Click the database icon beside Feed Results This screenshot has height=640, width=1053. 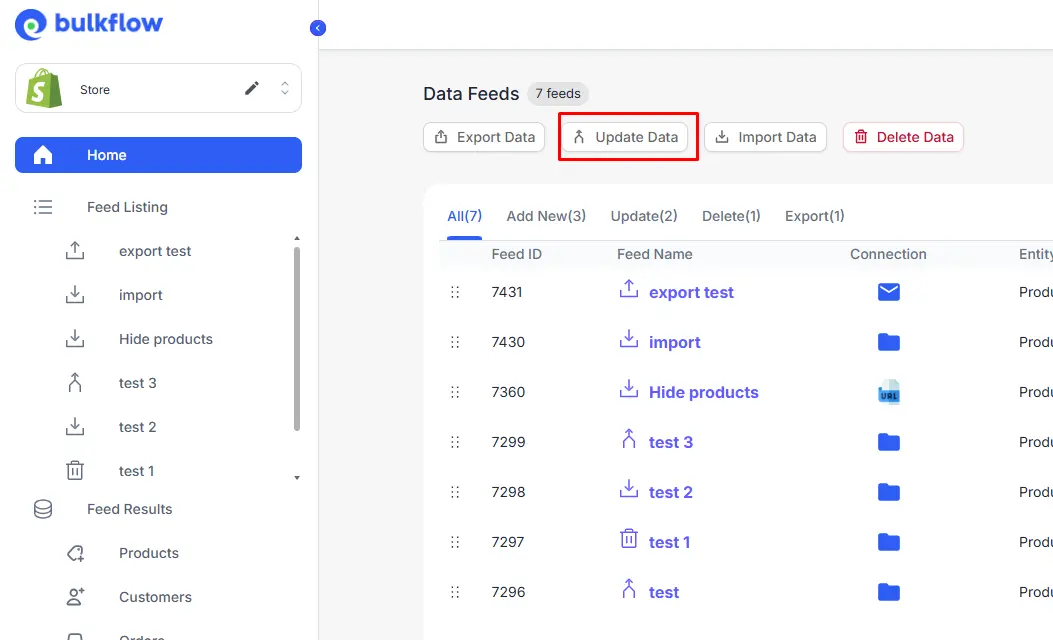pyautogui.click(x=42, y=509)
